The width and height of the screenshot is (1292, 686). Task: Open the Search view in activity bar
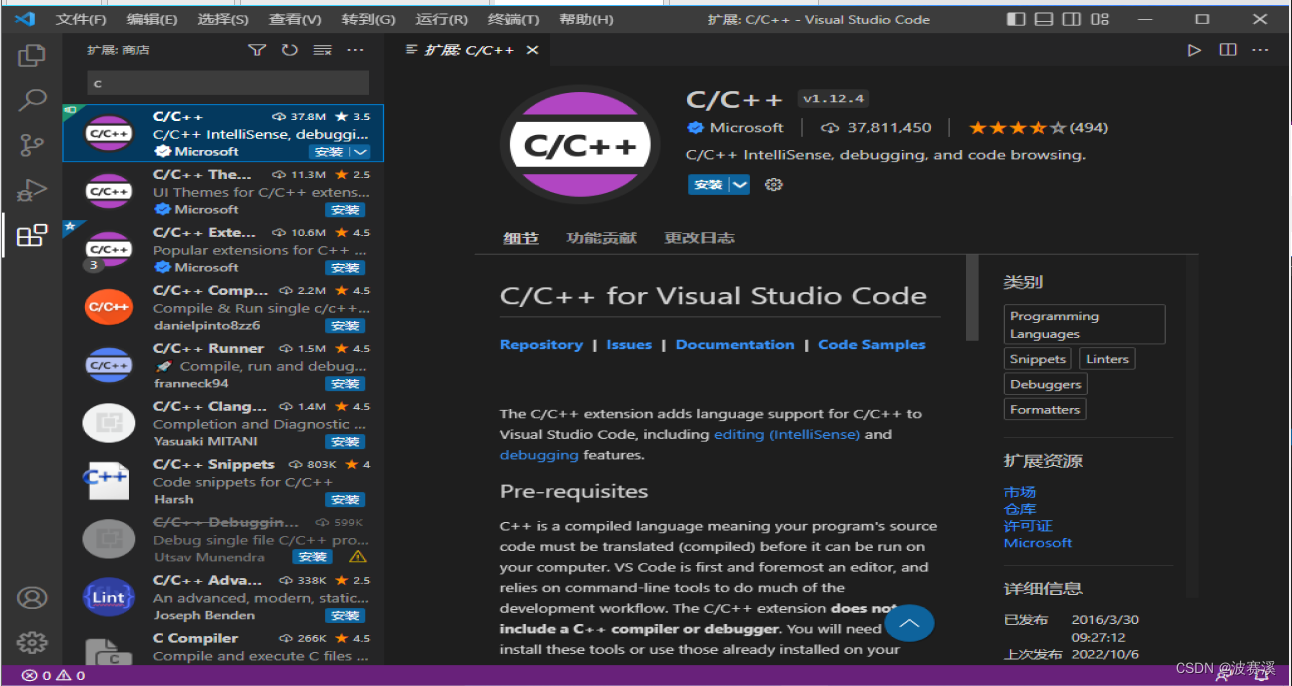tap(32, 100)
